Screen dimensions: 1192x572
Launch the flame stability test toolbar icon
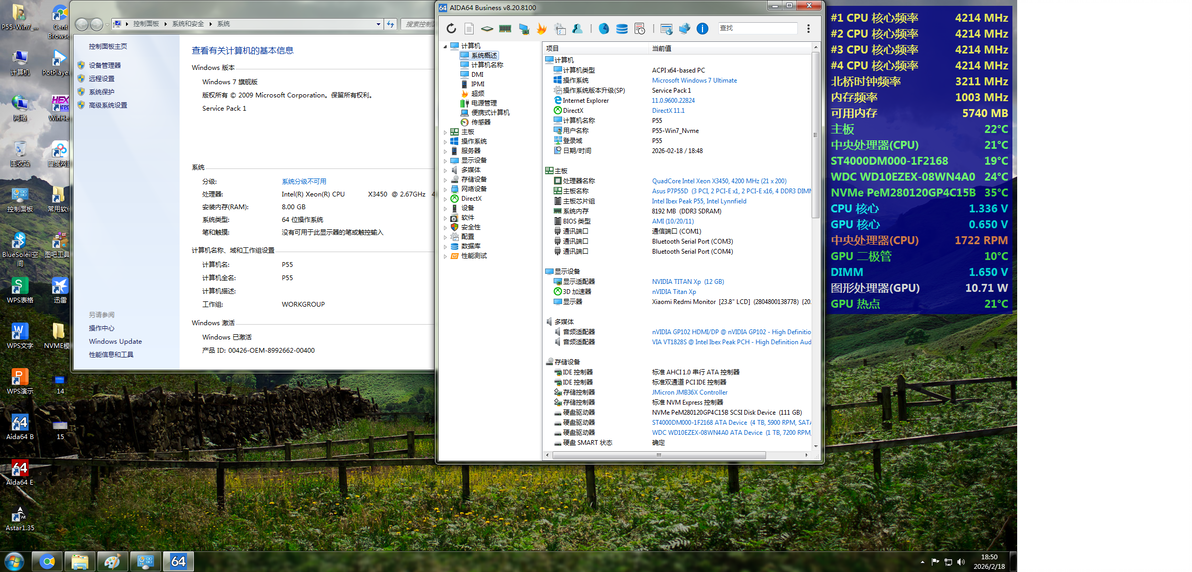pos(541,29)
